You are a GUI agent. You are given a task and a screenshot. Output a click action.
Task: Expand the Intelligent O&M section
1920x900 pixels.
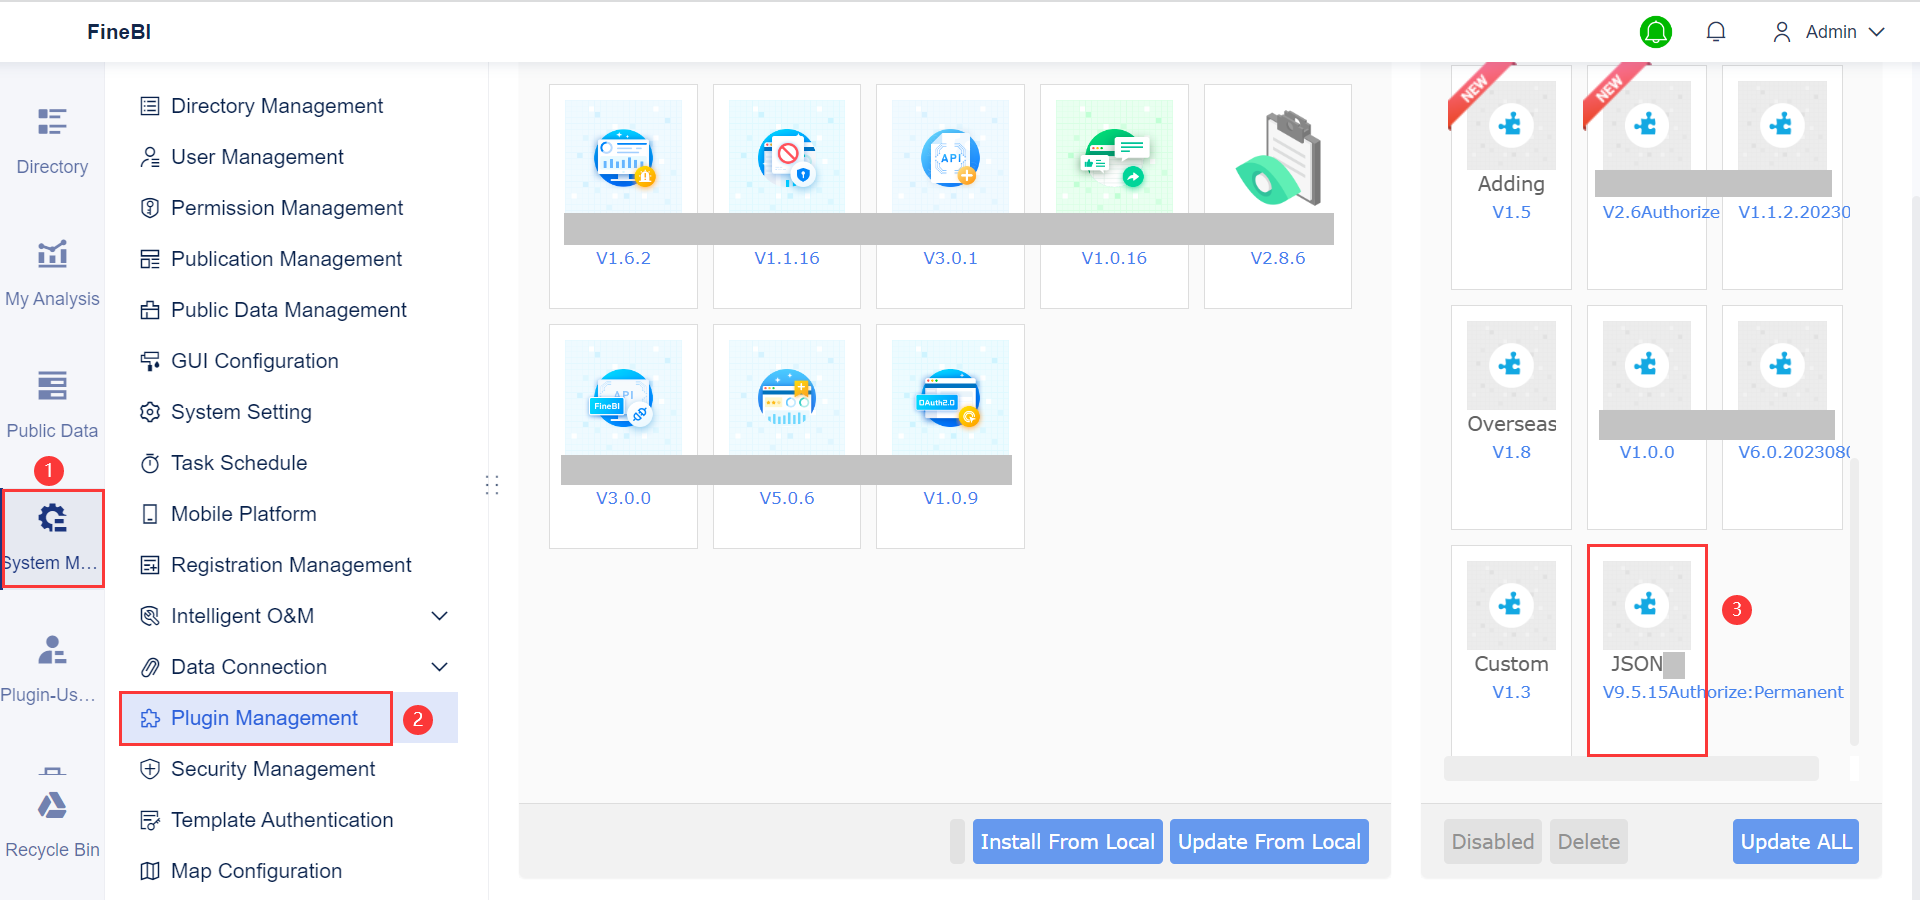click(440, 616)
